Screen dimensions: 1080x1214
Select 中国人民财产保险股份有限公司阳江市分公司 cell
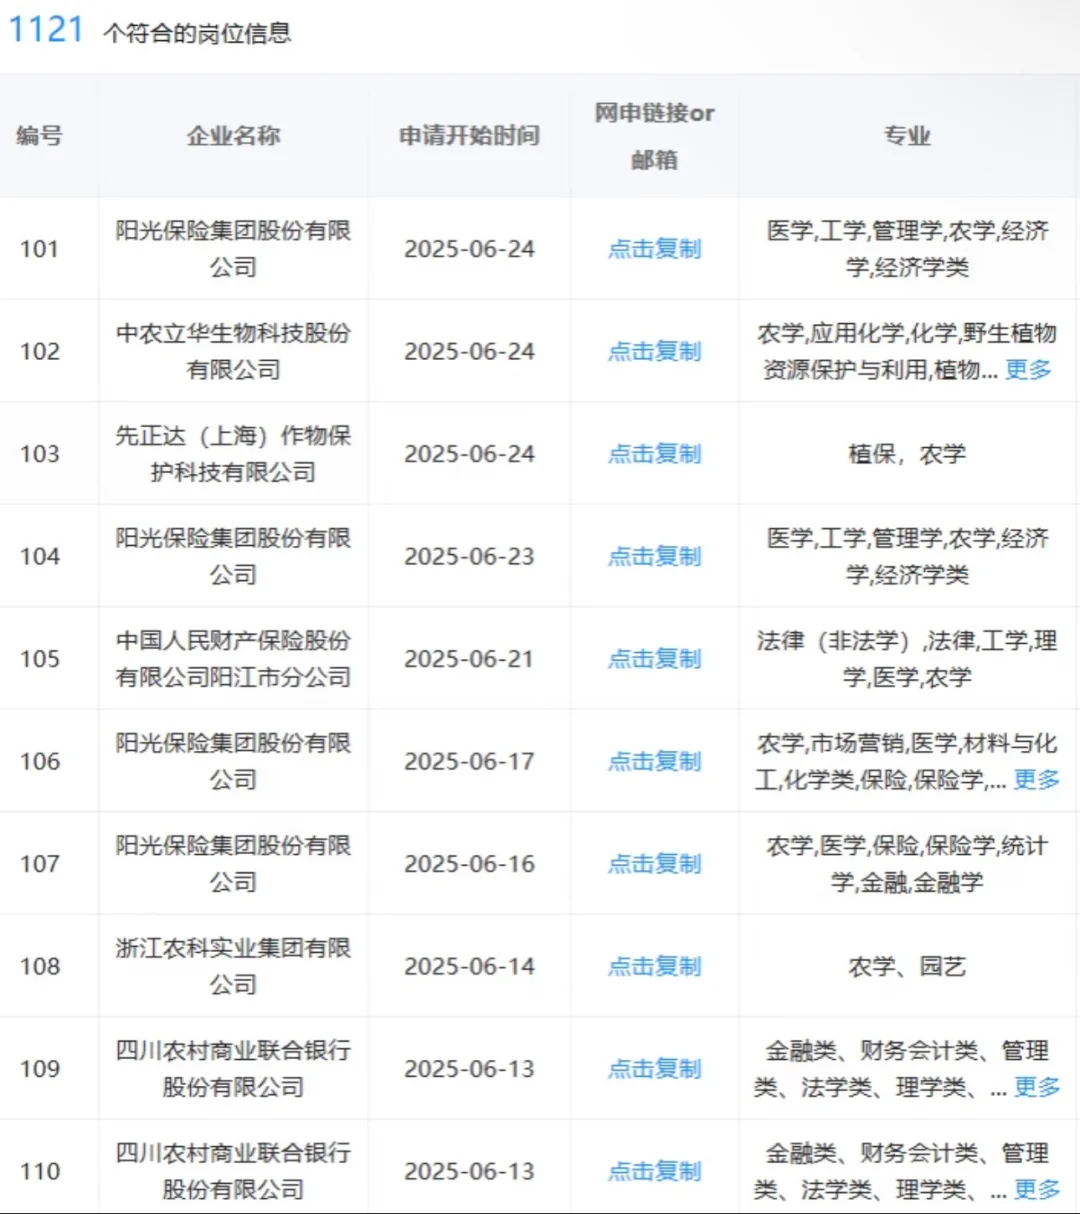[234, 659]
